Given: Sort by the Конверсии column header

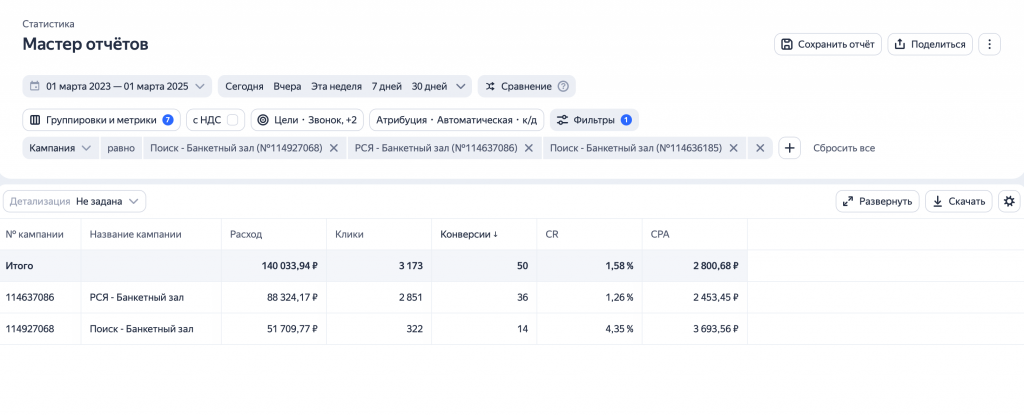Looking at the screenshot, I should [468, 234].
